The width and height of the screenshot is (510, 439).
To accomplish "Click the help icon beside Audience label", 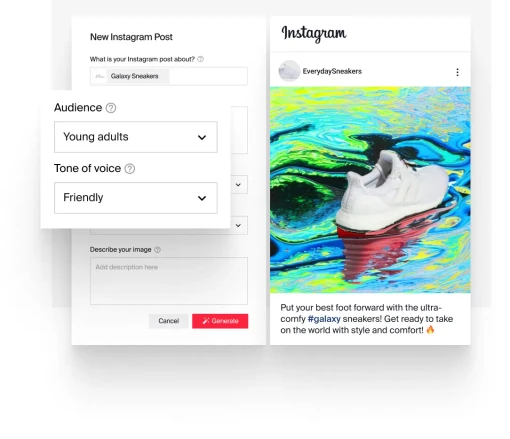I will tap(111, 108).
